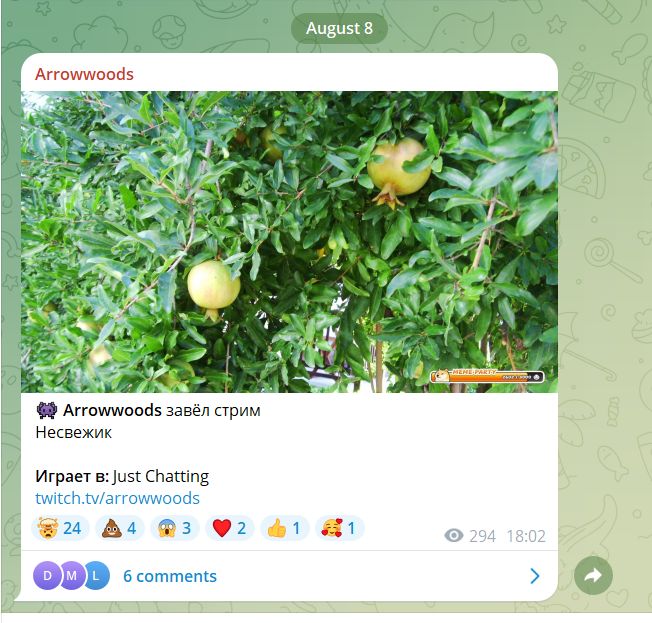Screen dimensions: 652x623
Task: Select the smiling face with hearts reaction
Action: 340,528
